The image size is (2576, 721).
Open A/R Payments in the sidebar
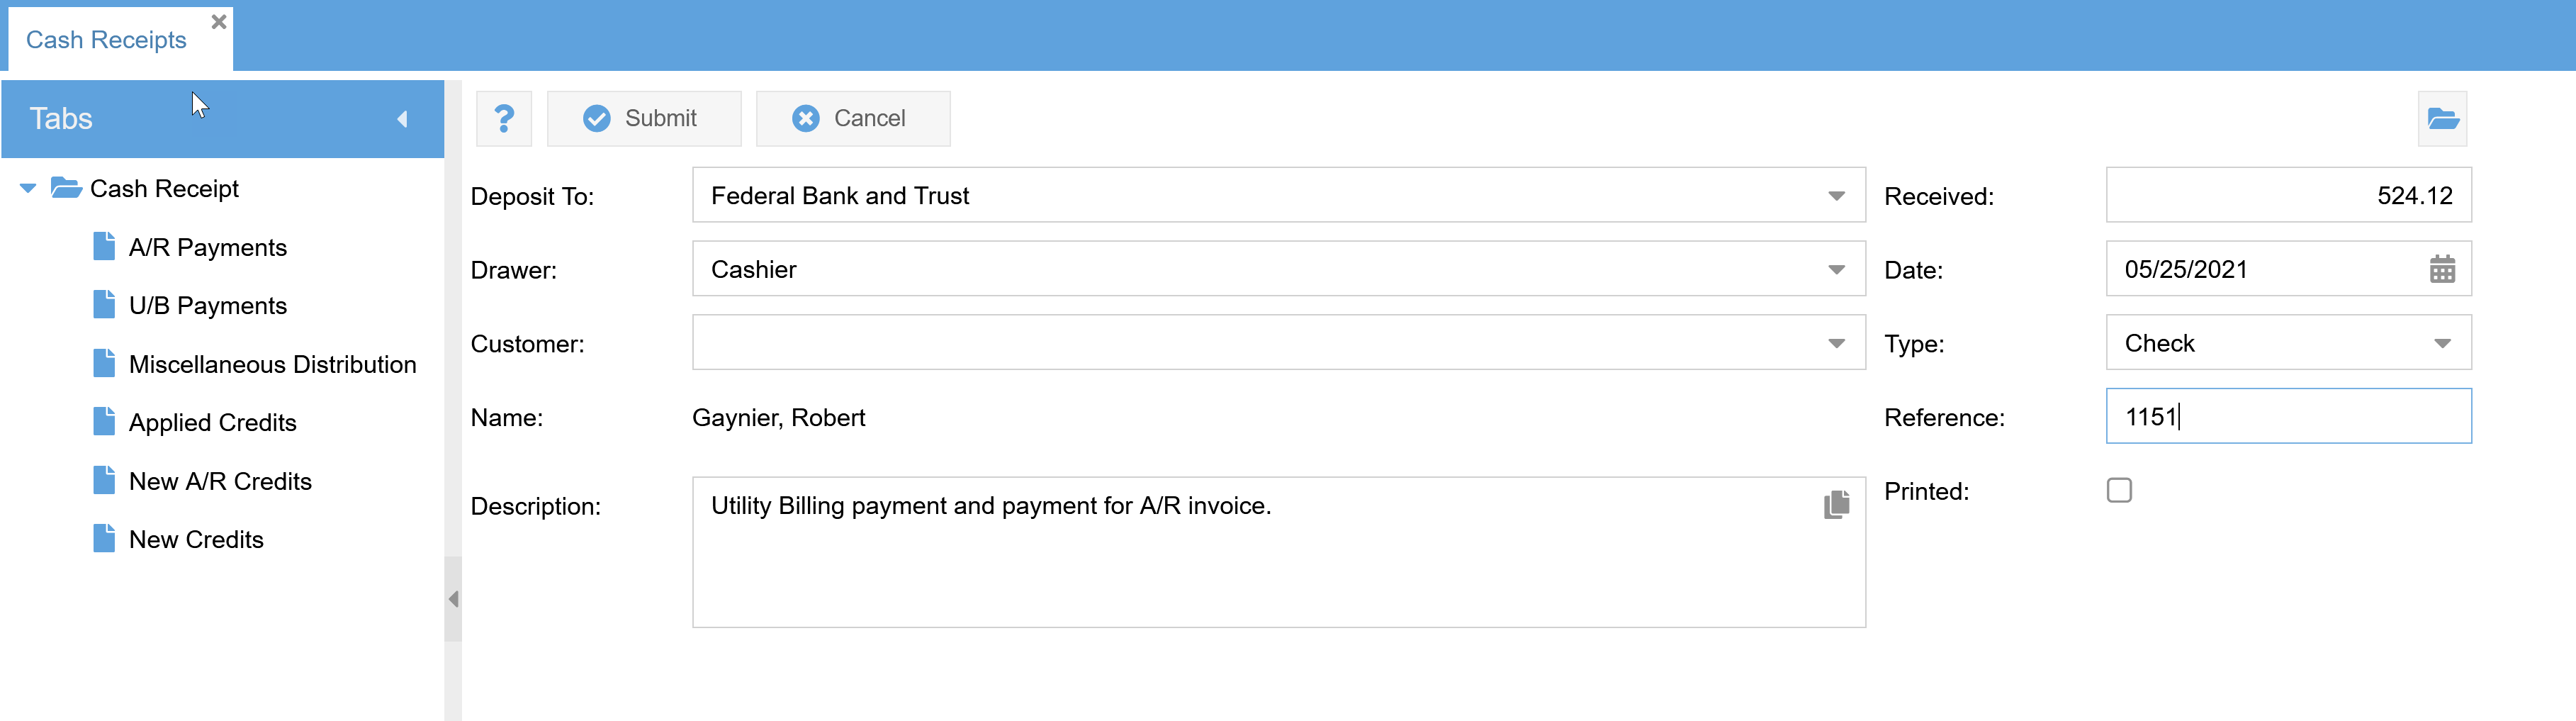[207, 247]
